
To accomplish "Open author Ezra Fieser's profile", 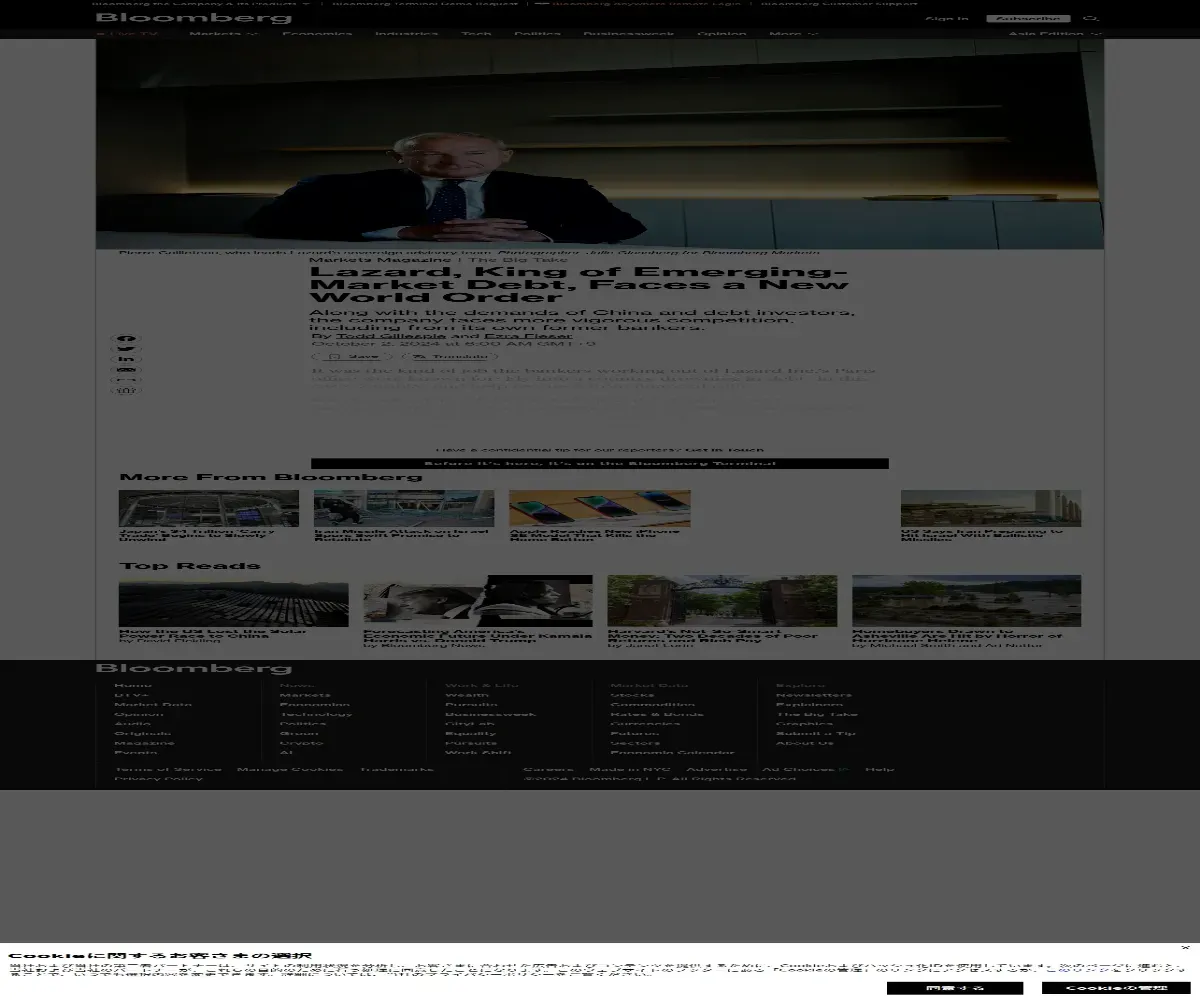I will click(x=529, y=336).
